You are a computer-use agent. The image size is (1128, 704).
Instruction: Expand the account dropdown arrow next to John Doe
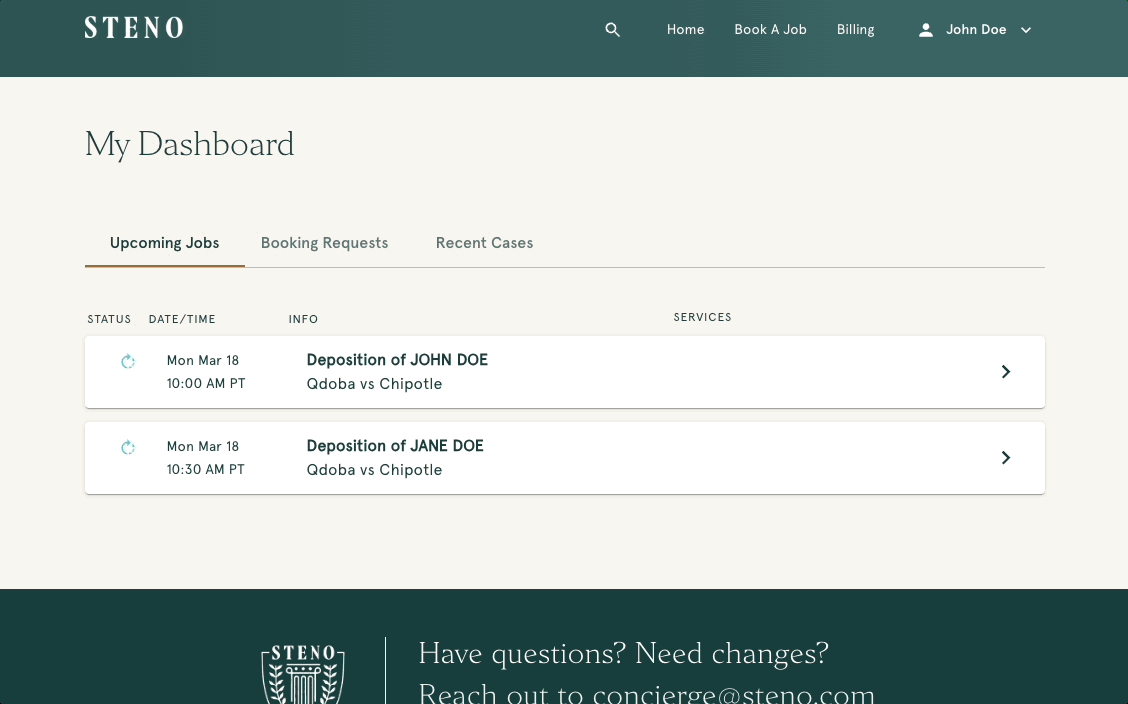pos(1026,30)
